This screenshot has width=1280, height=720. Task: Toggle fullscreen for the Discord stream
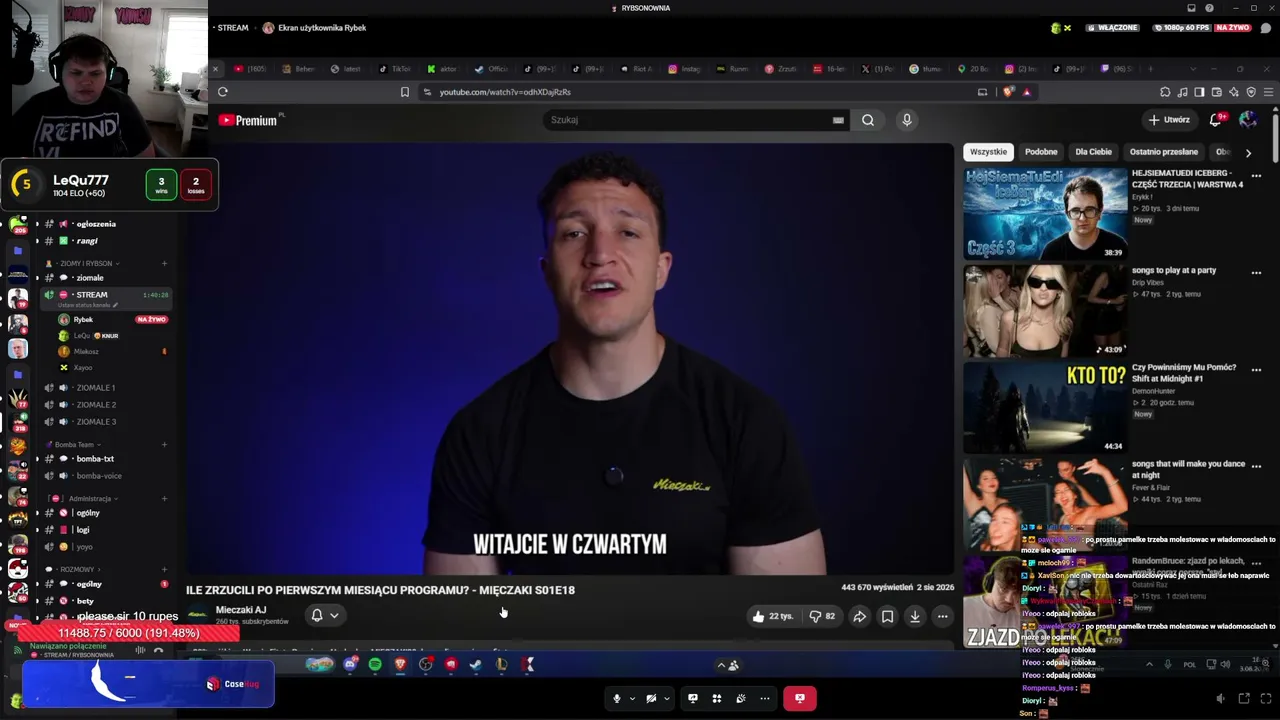click(x=1265, y=698)
